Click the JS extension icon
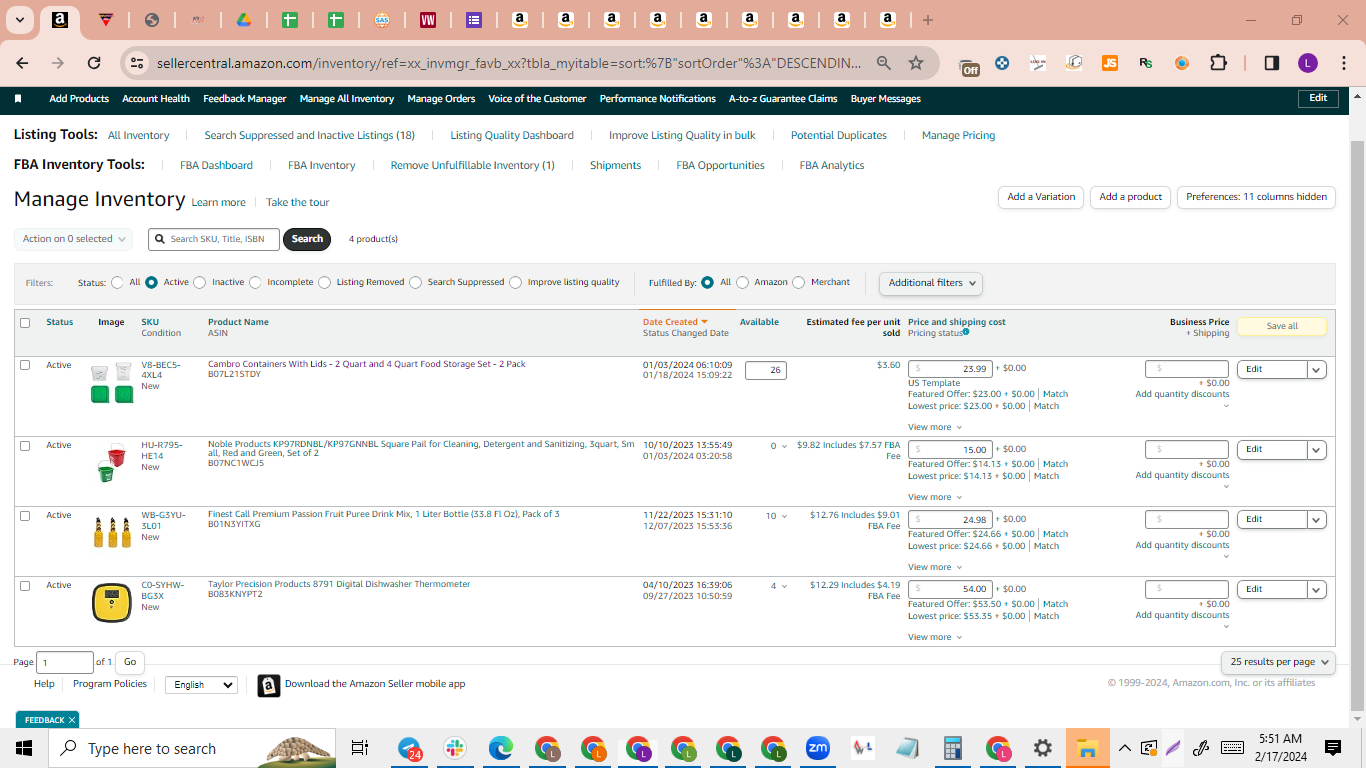 coord(1110,63)
